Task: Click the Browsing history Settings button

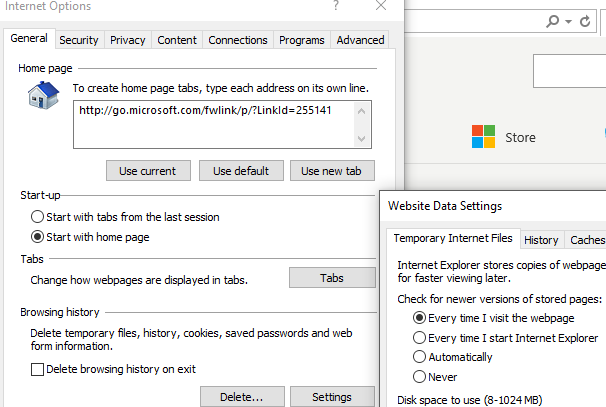Action: [x=332, y=397]
